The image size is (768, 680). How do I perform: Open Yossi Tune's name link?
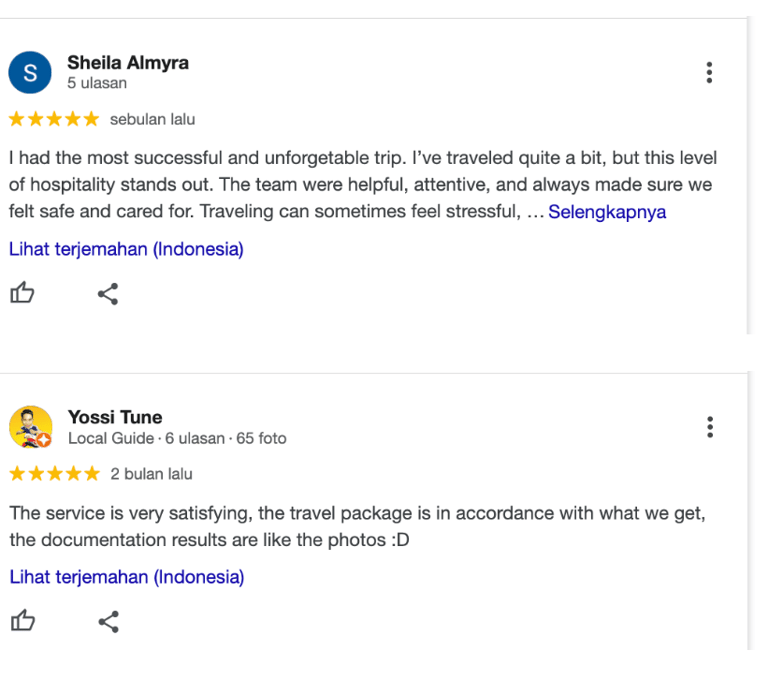click(115, 417)
